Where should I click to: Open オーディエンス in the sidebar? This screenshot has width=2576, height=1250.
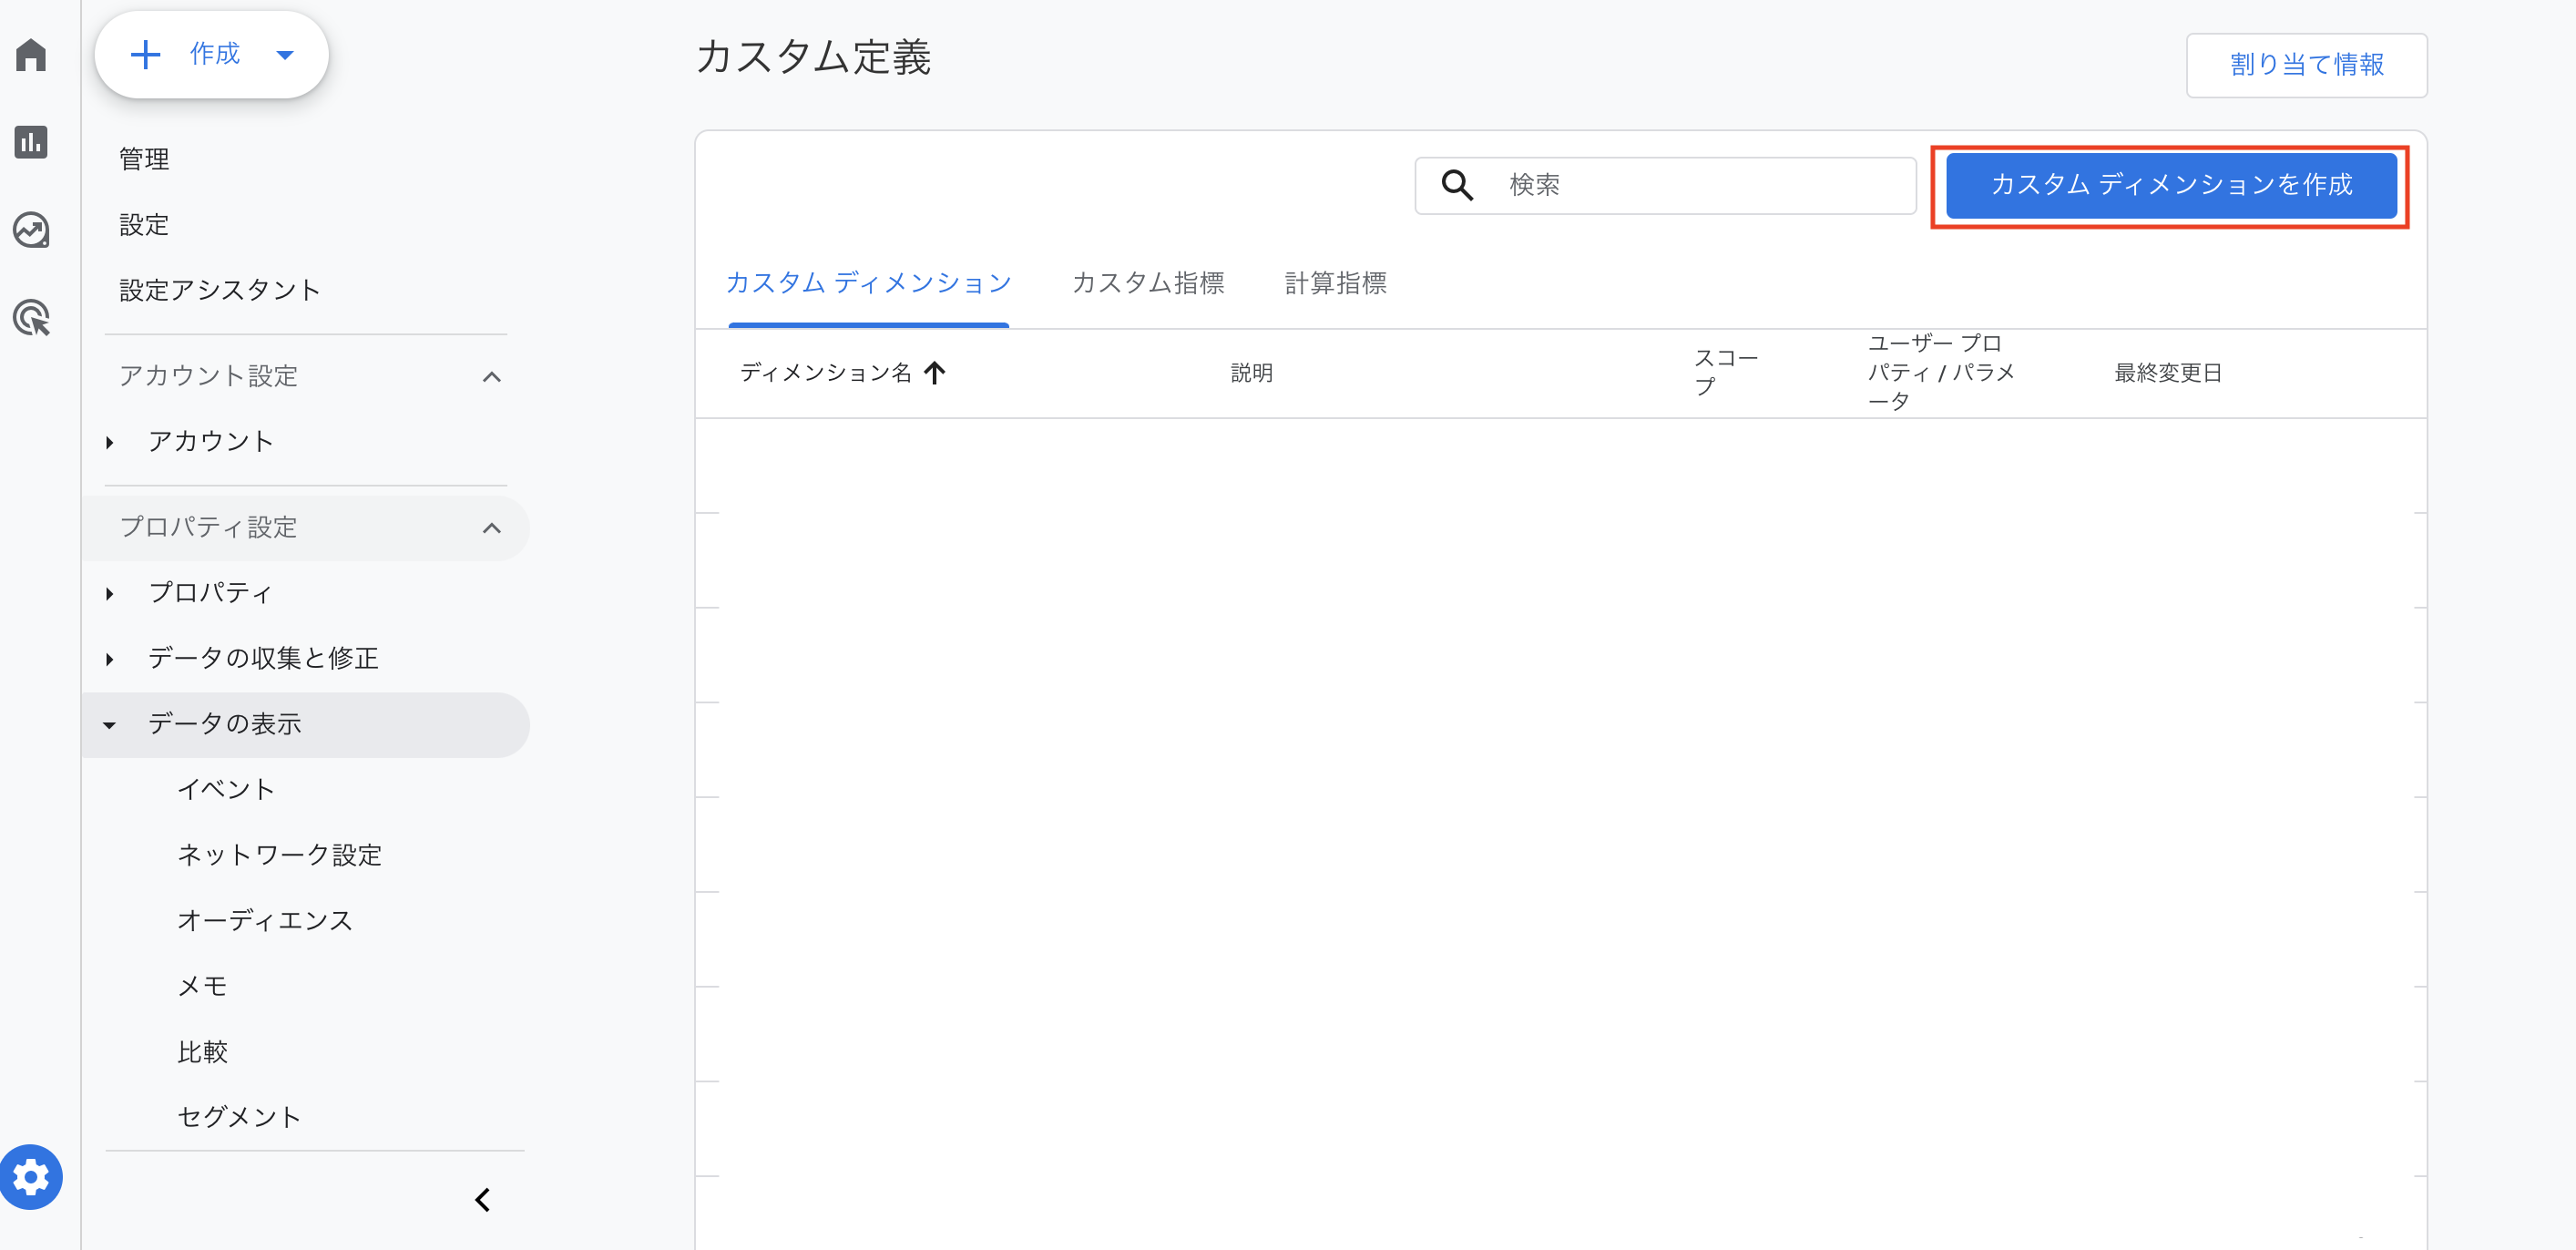265,920
